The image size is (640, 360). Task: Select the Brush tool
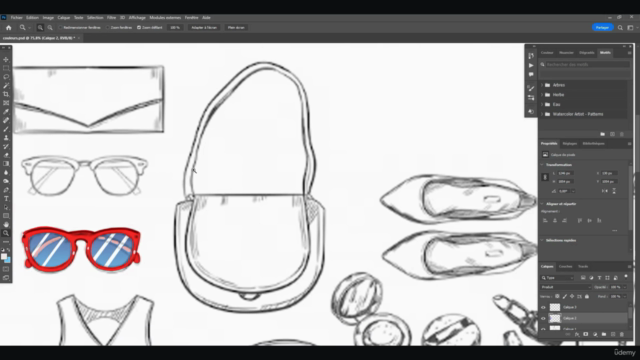(x=6, y=129)
